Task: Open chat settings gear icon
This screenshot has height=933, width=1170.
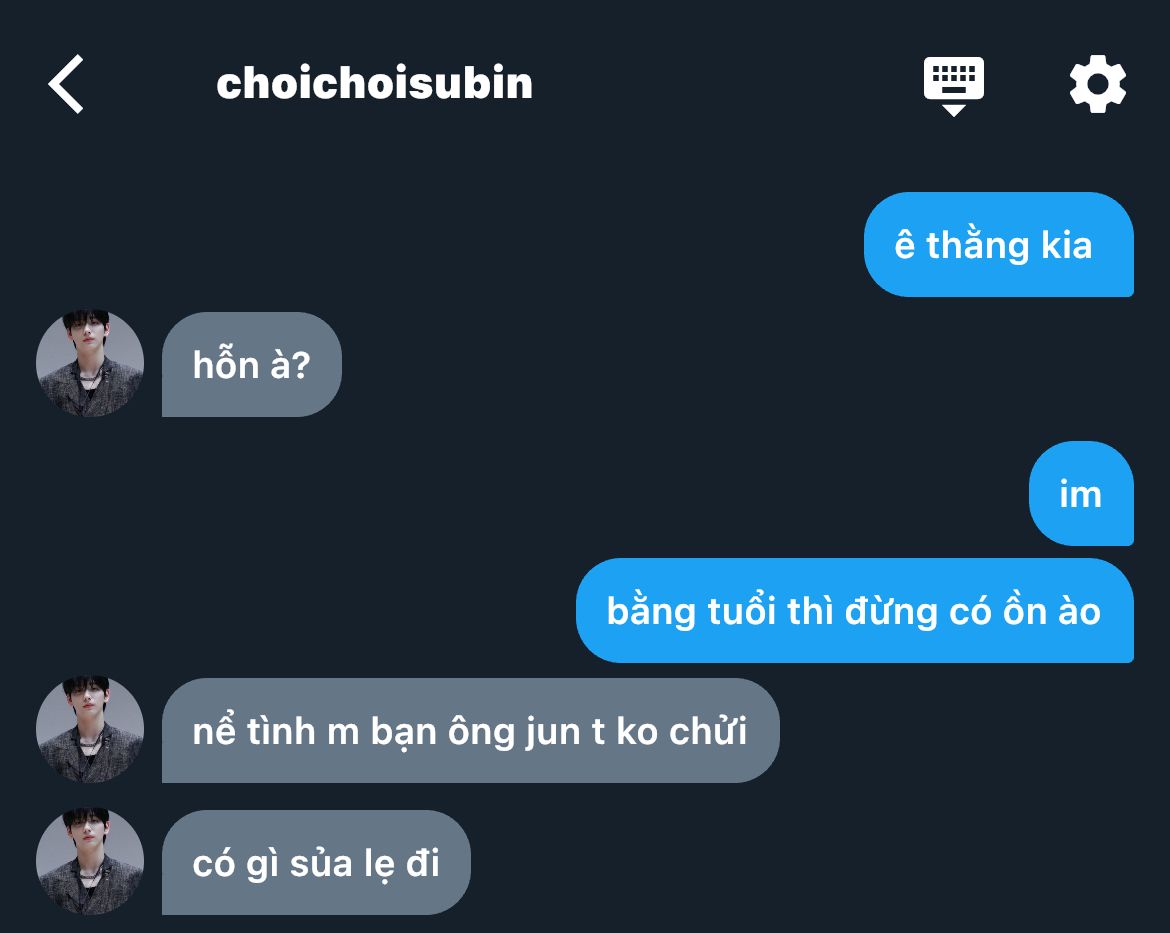Action: [1098, 84]
